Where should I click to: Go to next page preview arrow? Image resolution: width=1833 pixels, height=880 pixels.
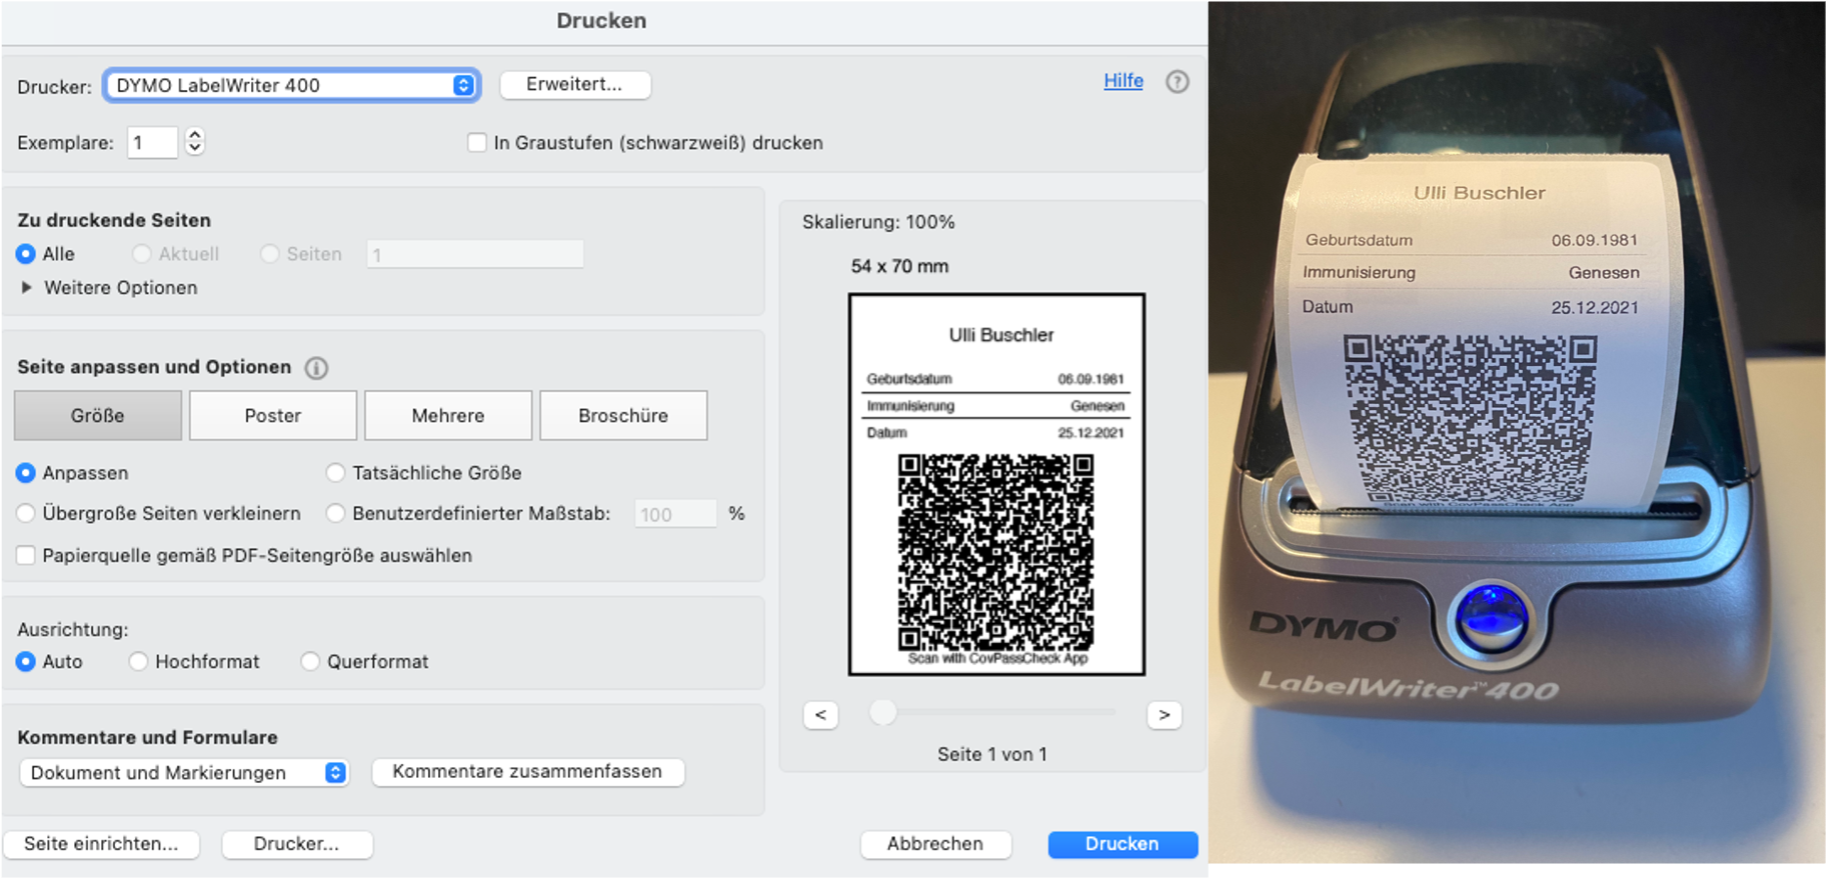tap(1164, 715)
